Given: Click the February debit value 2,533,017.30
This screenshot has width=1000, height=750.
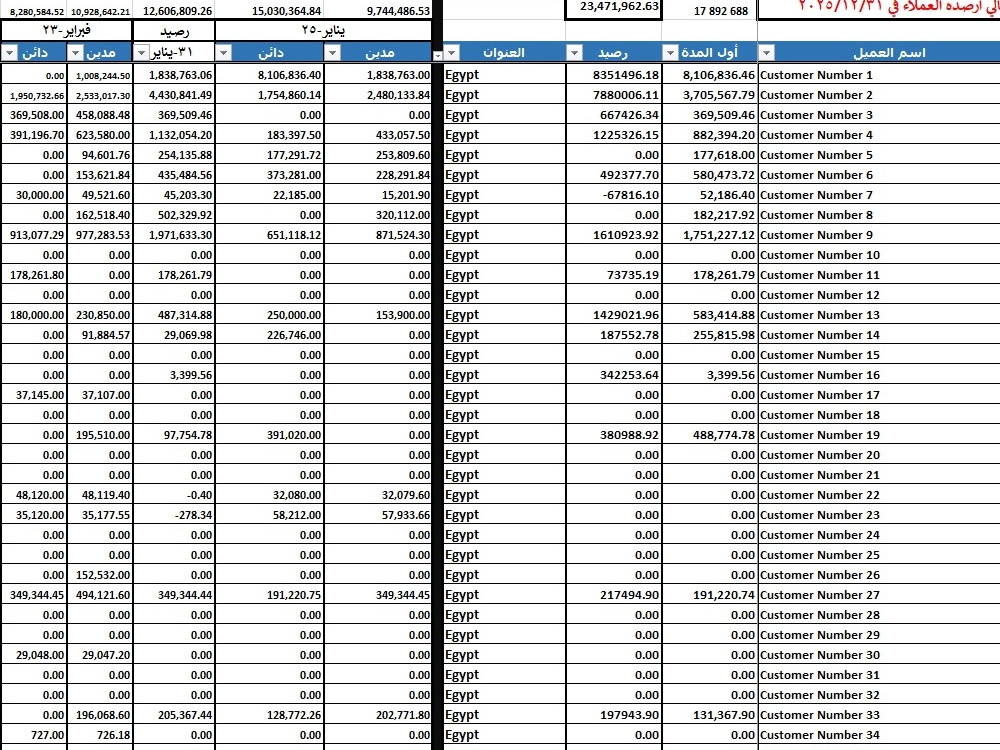Looking at the screenshot, I should (99, 95).
